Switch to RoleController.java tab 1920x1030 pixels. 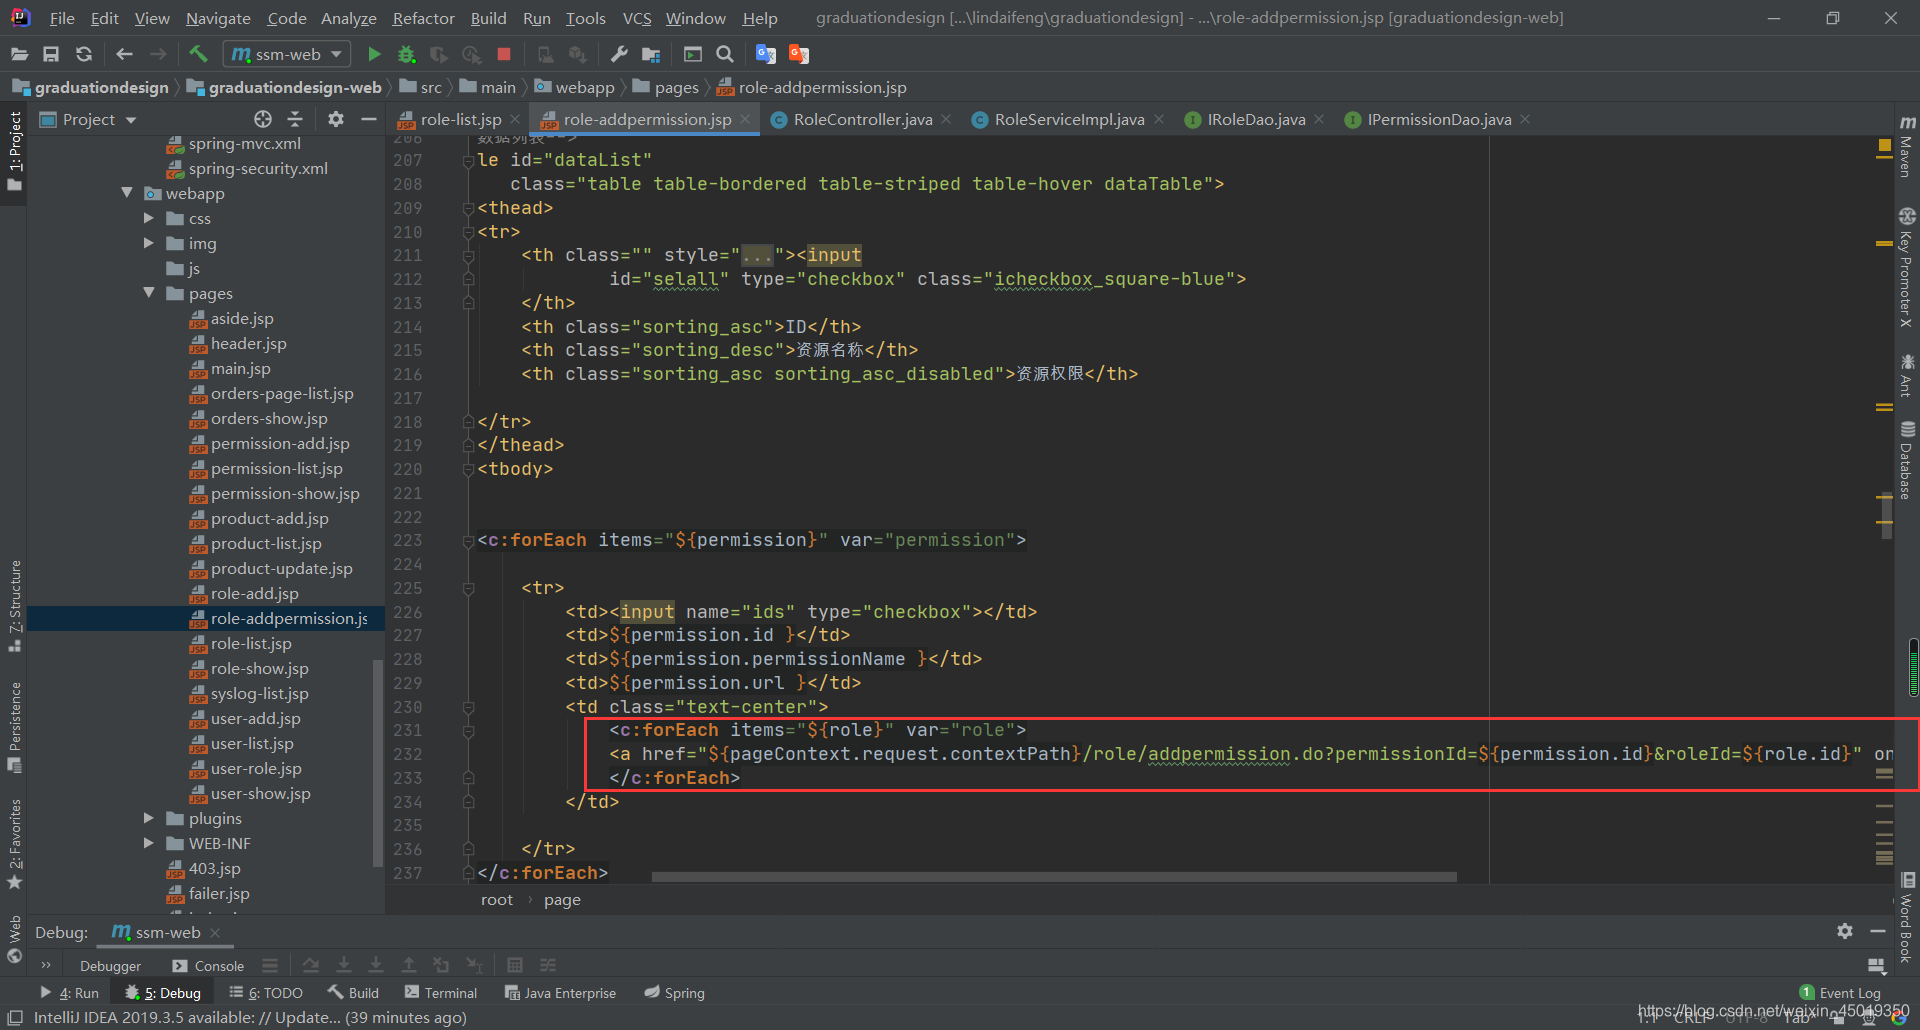[862, 120]
